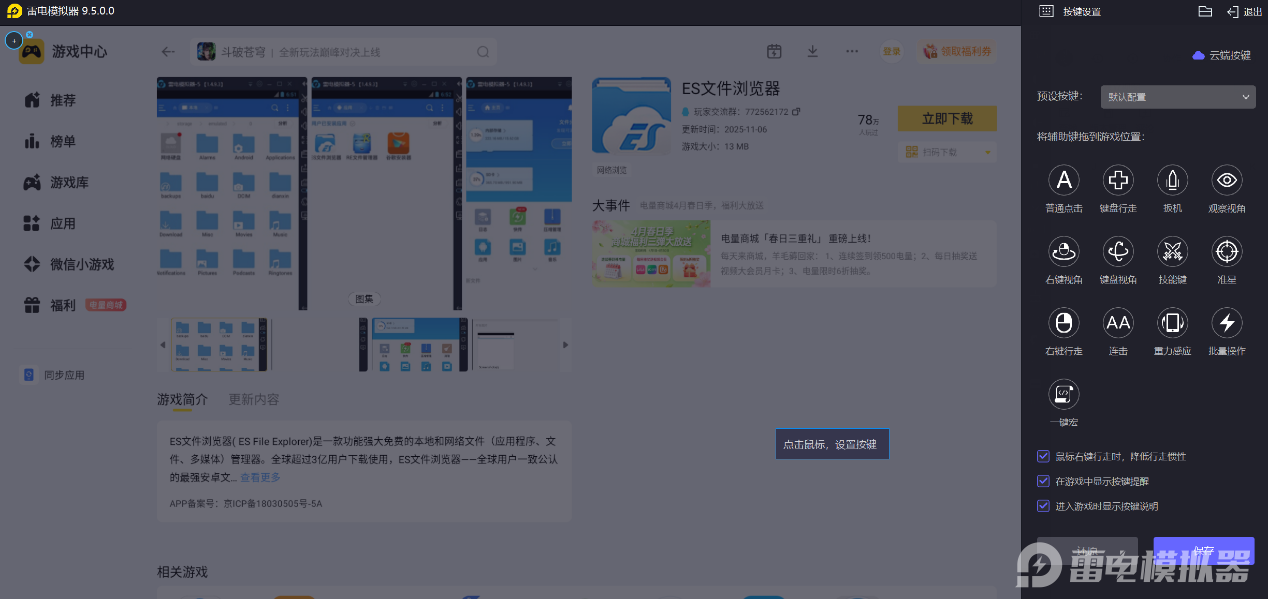Screen dimensions: 1268x599
Task: Select the 连击 AA combo icon
Action: point(1118,322)
